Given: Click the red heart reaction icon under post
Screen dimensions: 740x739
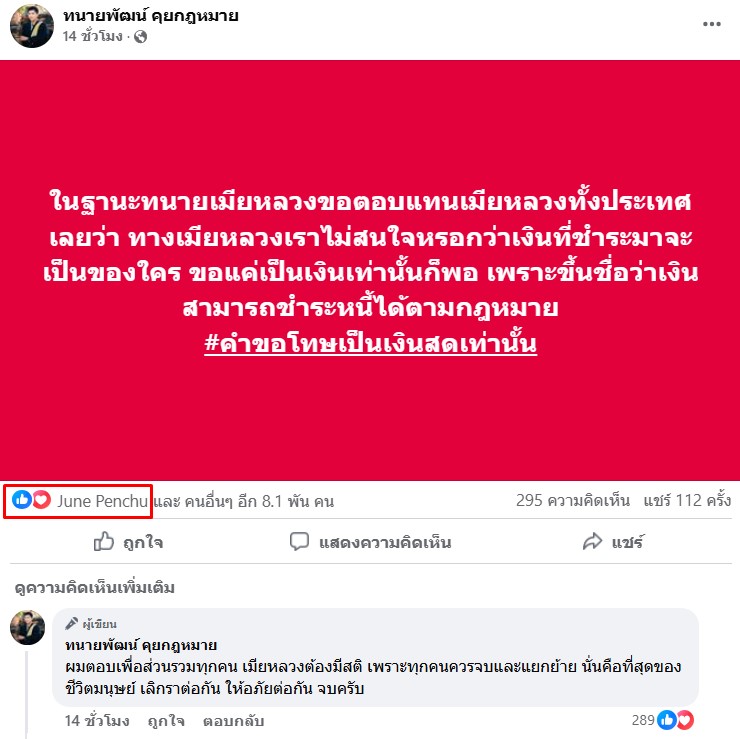Looking at the screenshot, I should pos(42,499).
